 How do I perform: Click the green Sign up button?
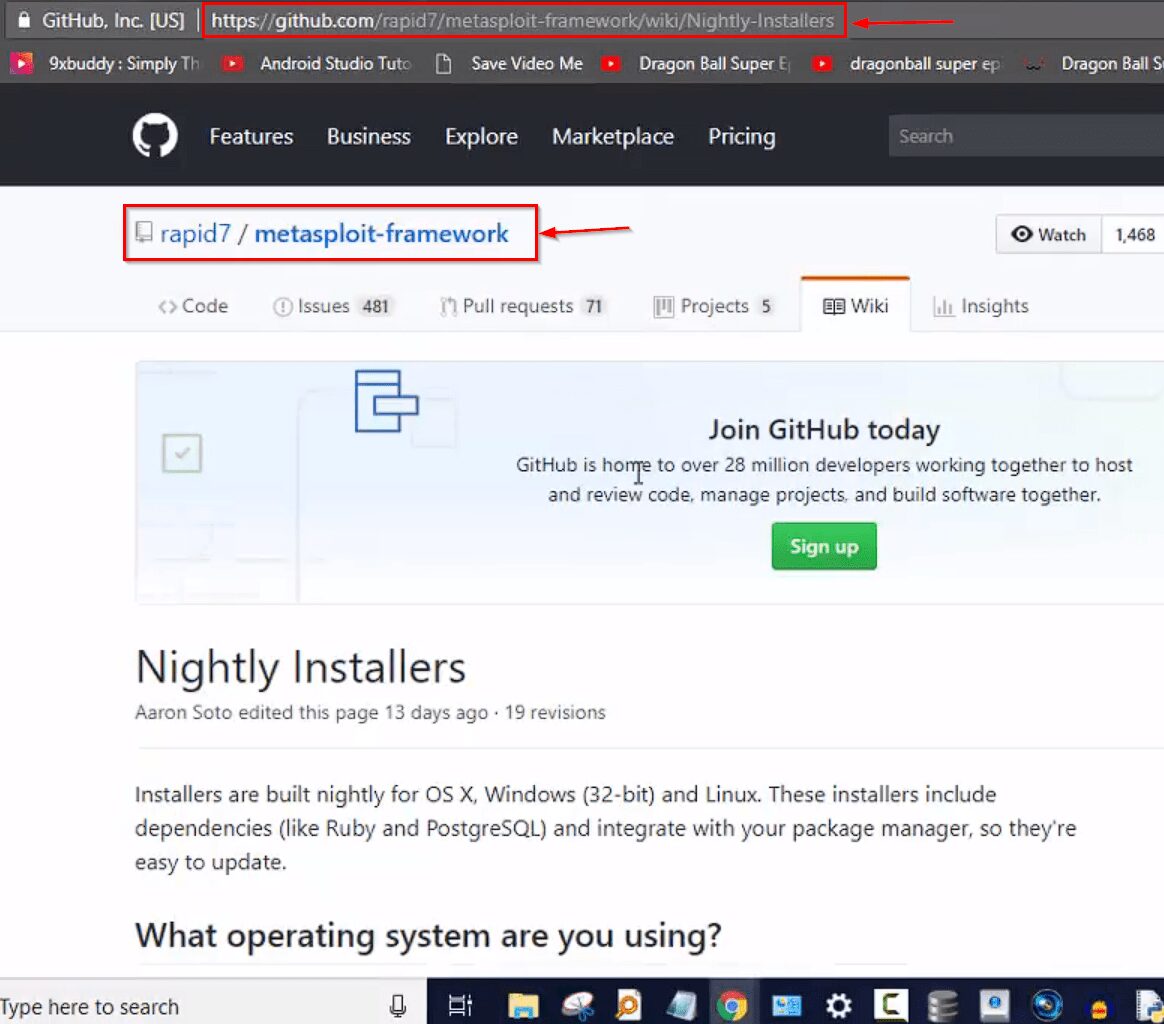pos(823,546)
